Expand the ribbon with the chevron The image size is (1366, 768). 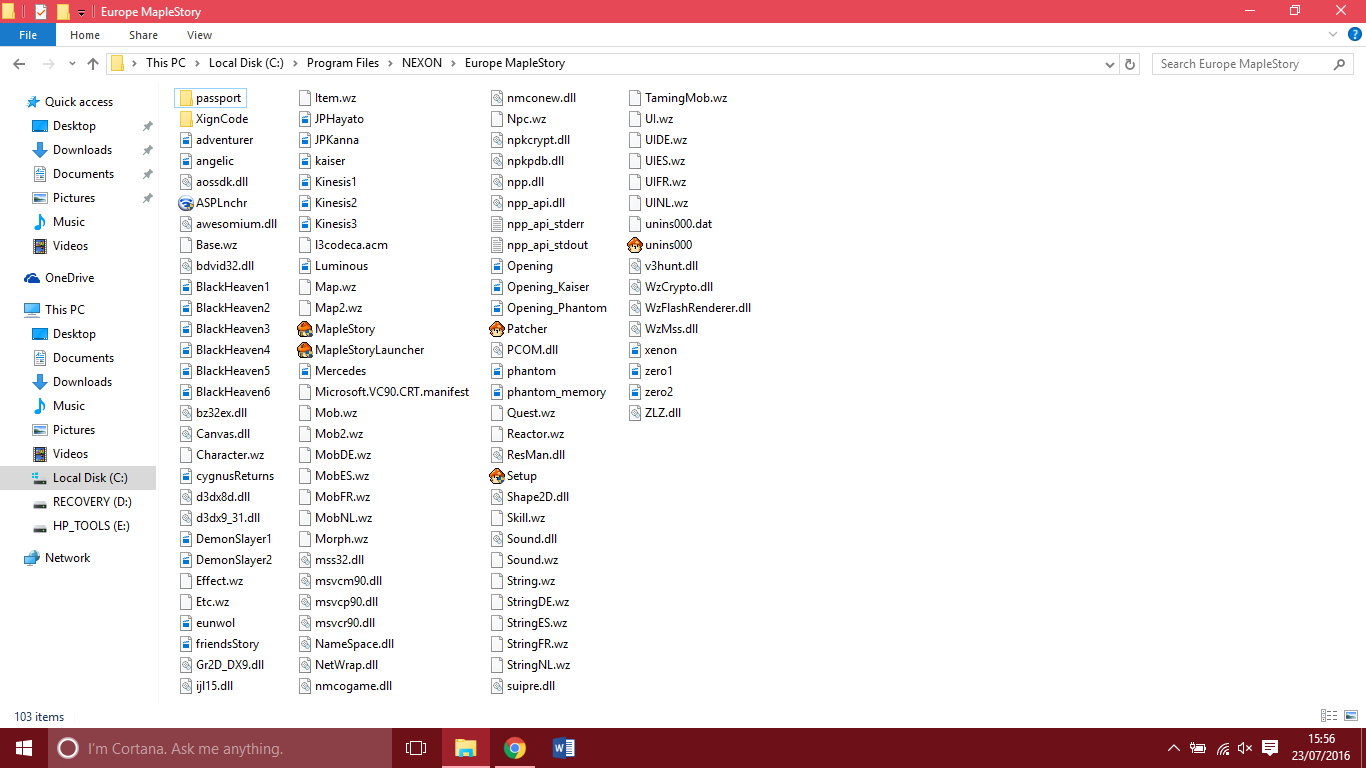click(x=1332, y=35)
